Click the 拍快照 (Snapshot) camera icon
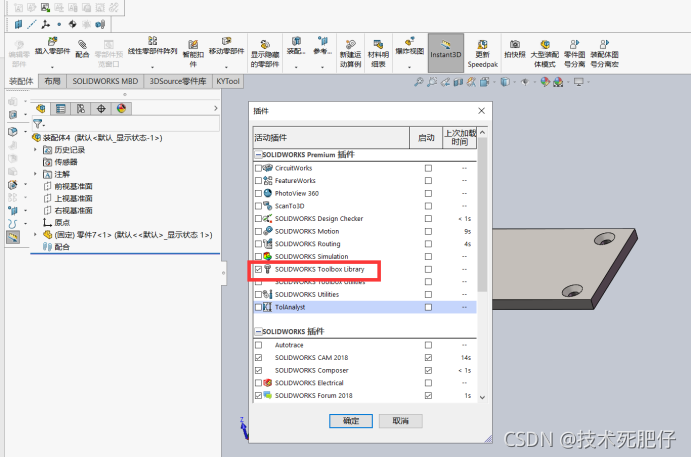The height and width of the screenshot is (458, 692). click(515, 45)
